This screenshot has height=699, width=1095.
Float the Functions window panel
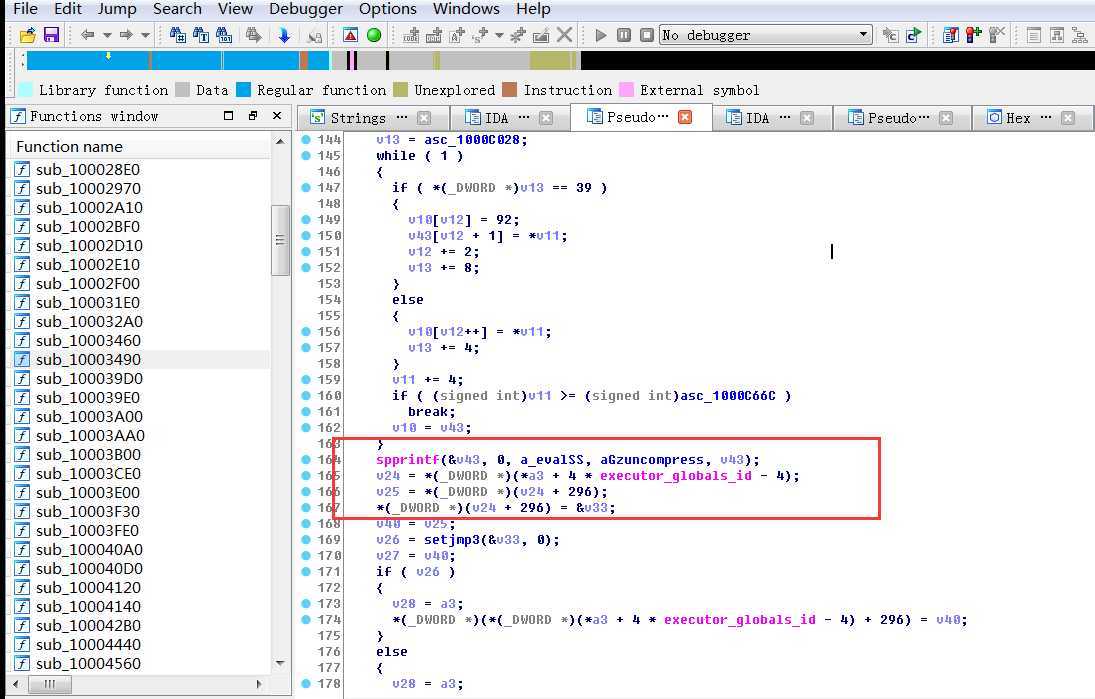[253, 116]
